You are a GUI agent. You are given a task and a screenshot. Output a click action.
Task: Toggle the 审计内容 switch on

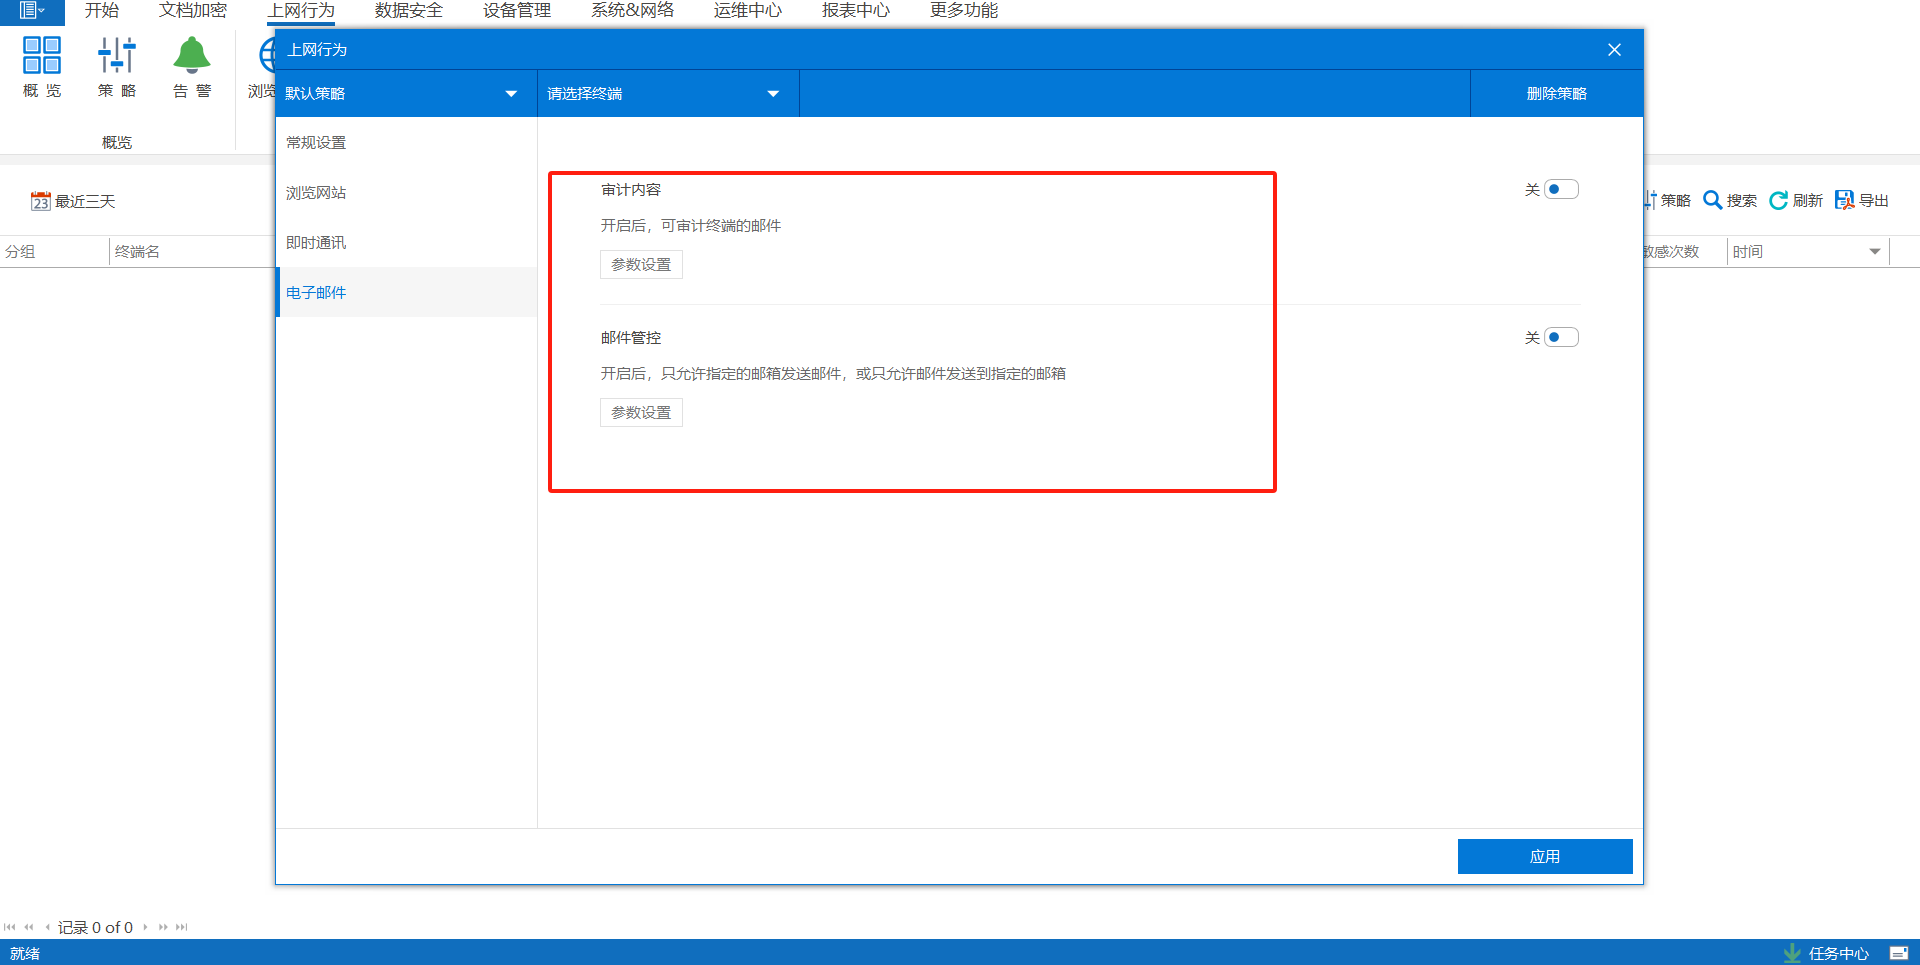(1561, 189)
